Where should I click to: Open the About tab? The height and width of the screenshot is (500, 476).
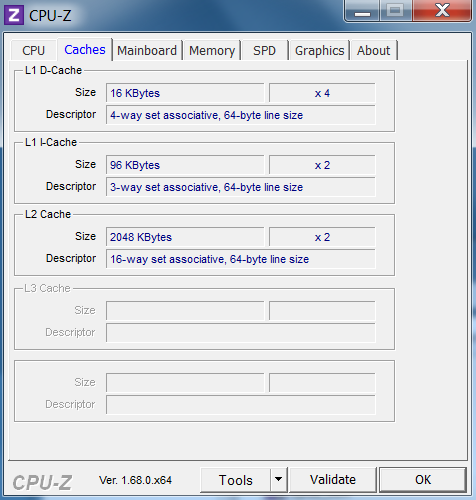tap(373, 51)
